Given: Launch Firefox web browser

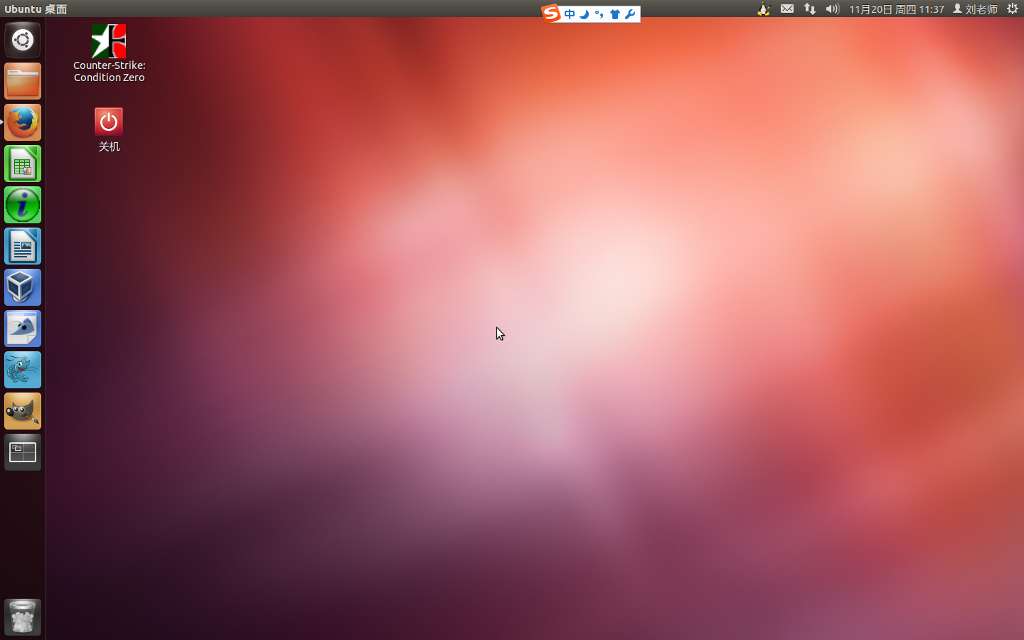Looking at the screenshot, I should click(22, 122).
